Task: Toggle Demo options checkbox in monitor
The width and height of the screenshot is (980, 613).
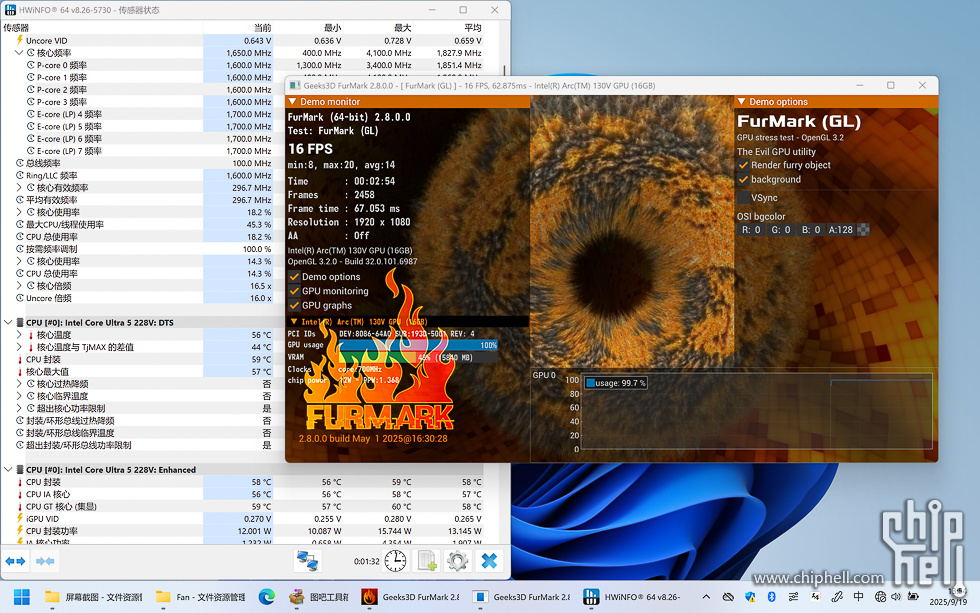Action: pos(294,276)
